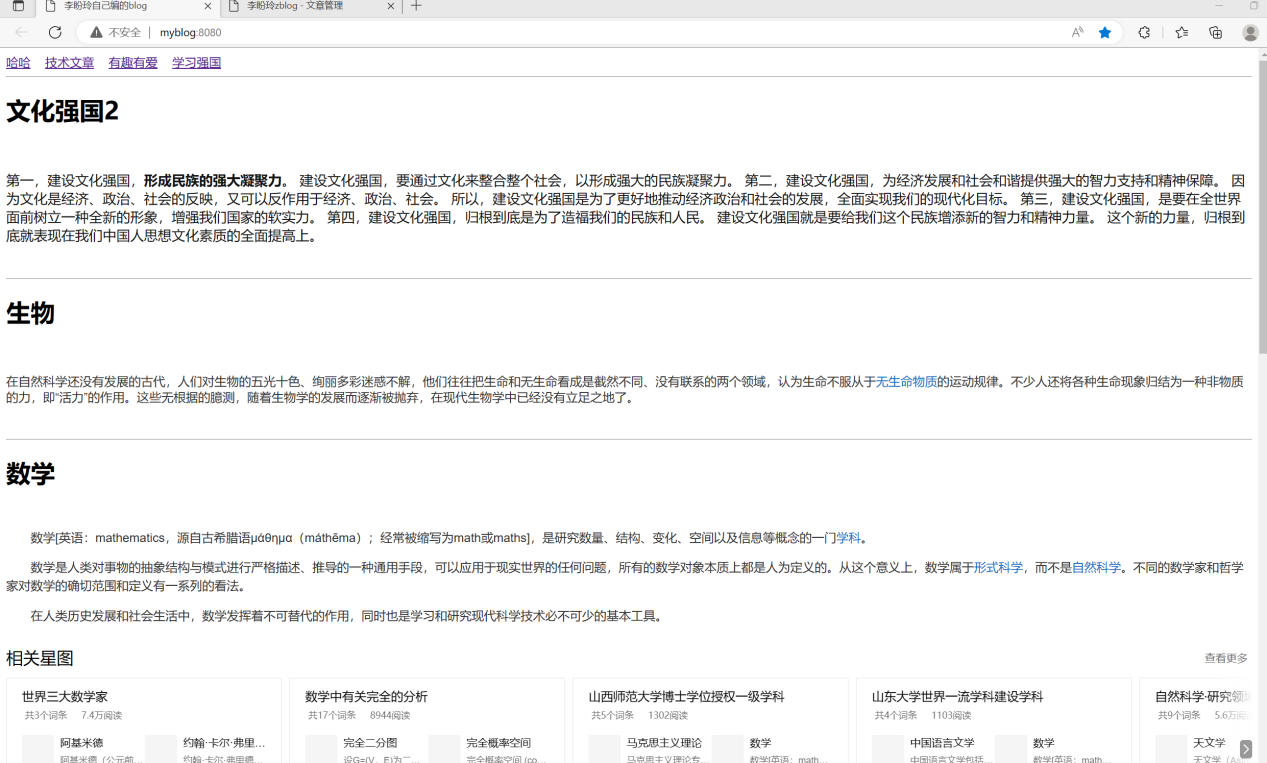Viewport: 1267px width, 763px height.
Task: Open the 查看更多 link
Action: click(1224, 658)
